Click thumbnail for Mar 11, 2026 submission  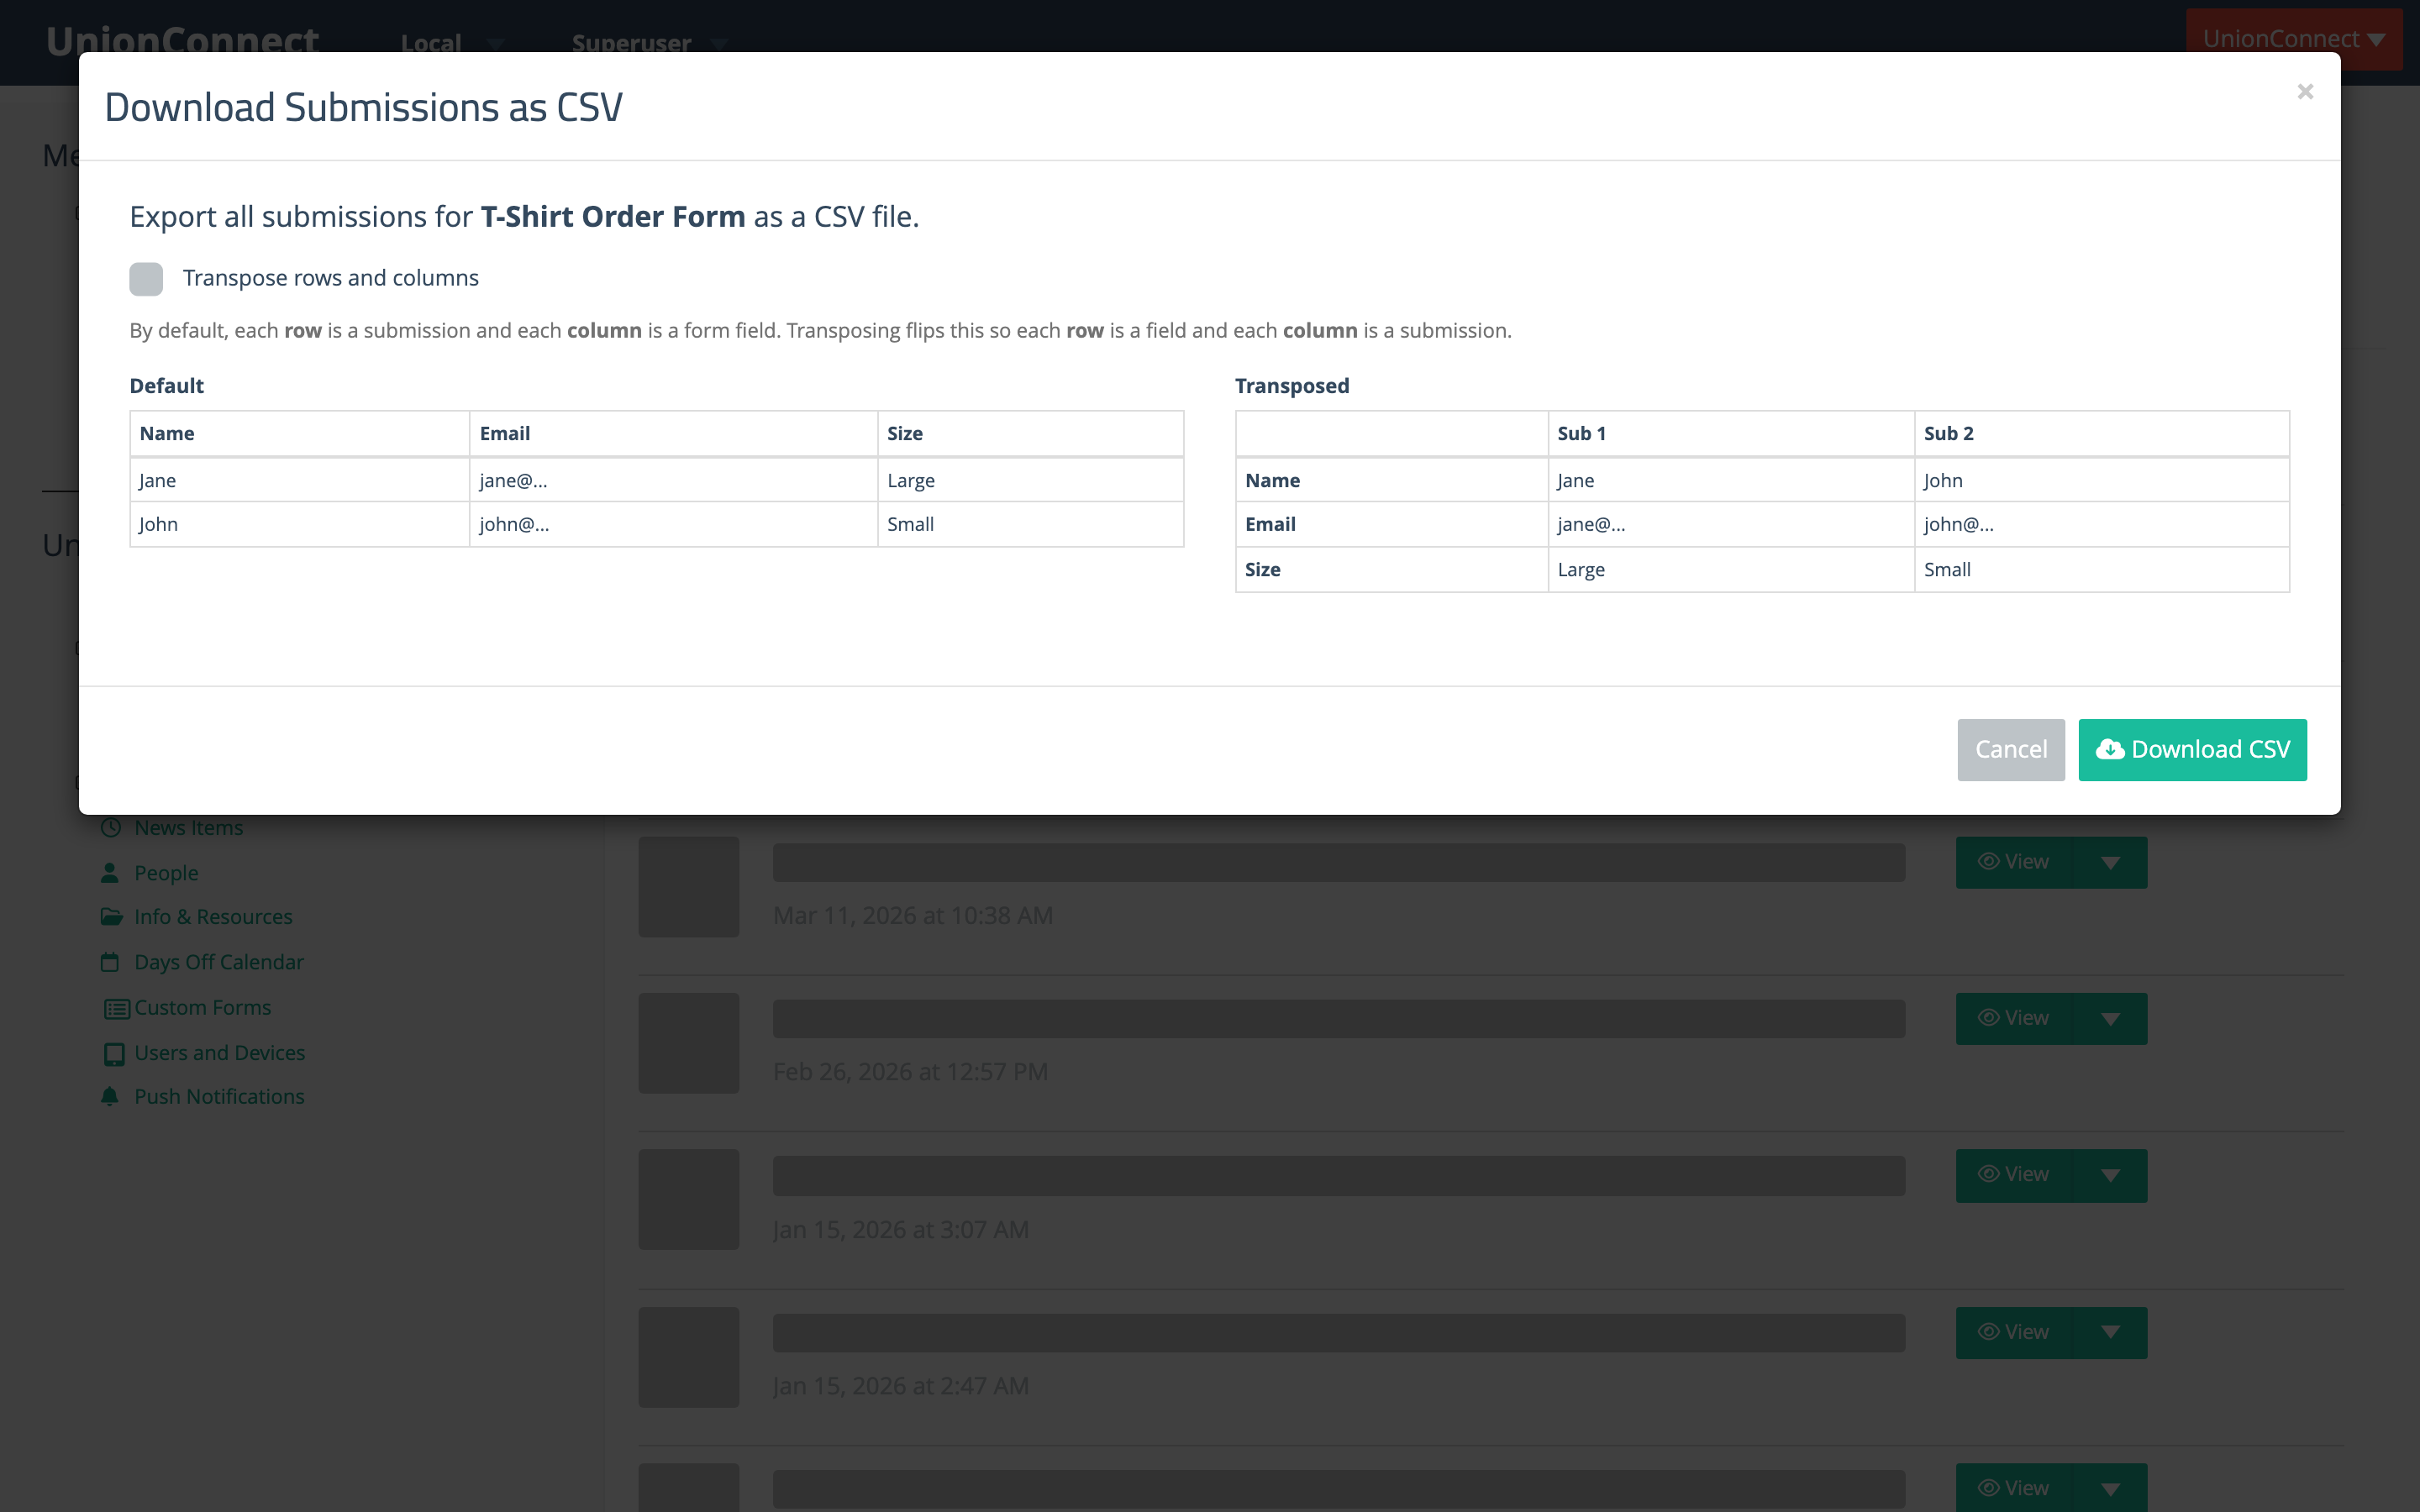click(689, 887)
